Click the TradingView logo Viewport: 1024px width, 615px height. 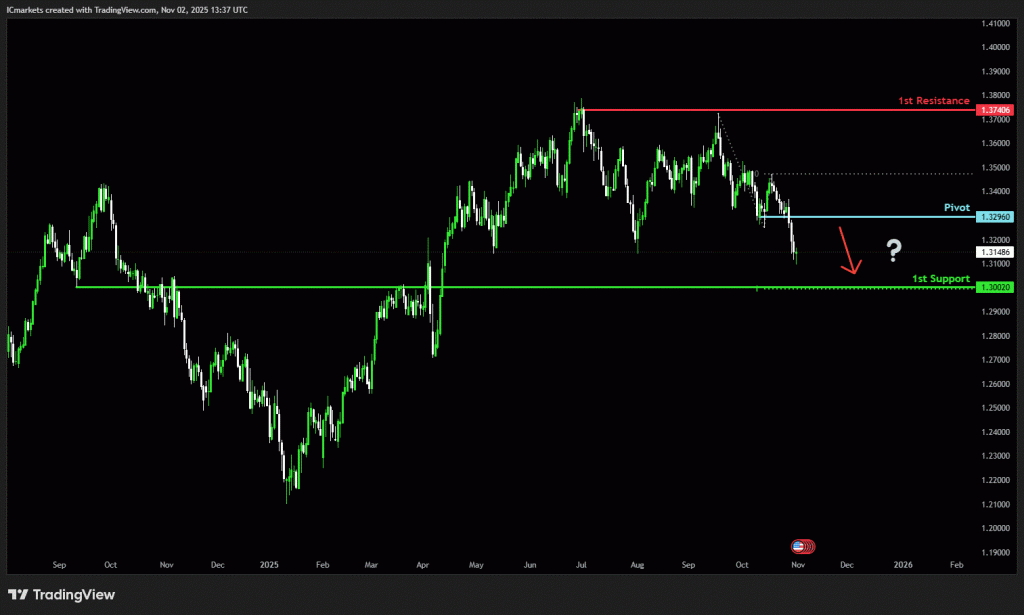pos(62,595)
